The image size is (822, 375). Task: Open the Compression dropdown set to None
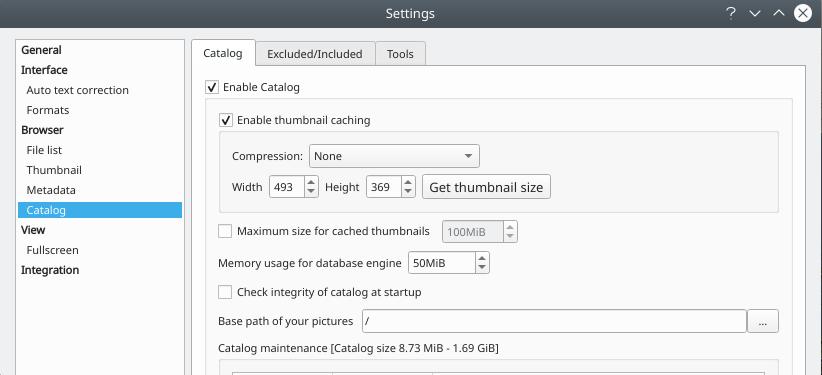click(394, 156)
